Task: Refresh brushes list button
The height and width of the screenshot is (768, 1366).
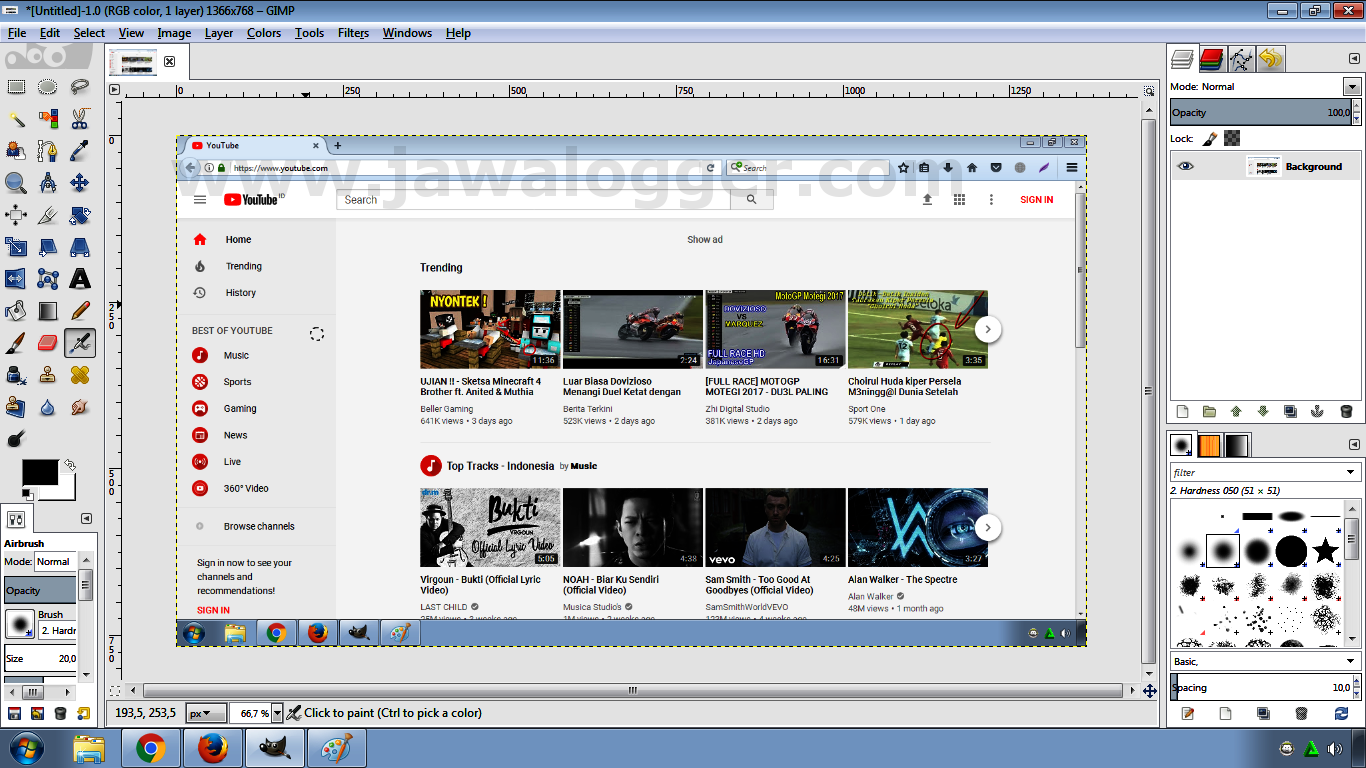Action: pyautogui.click(x=1341, y=713)
